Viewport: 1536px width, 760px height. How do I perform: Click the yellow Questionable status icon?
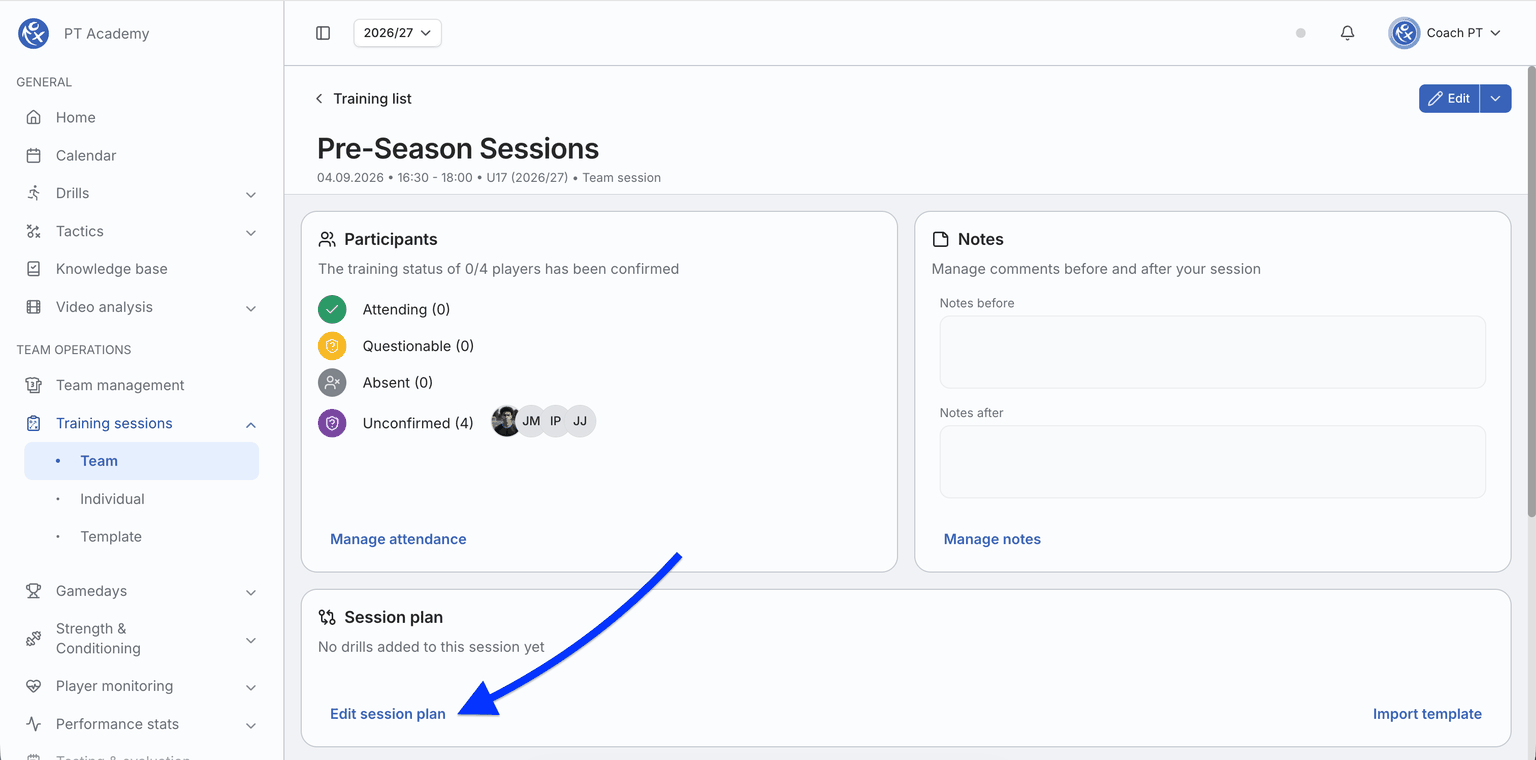(332, 346)
